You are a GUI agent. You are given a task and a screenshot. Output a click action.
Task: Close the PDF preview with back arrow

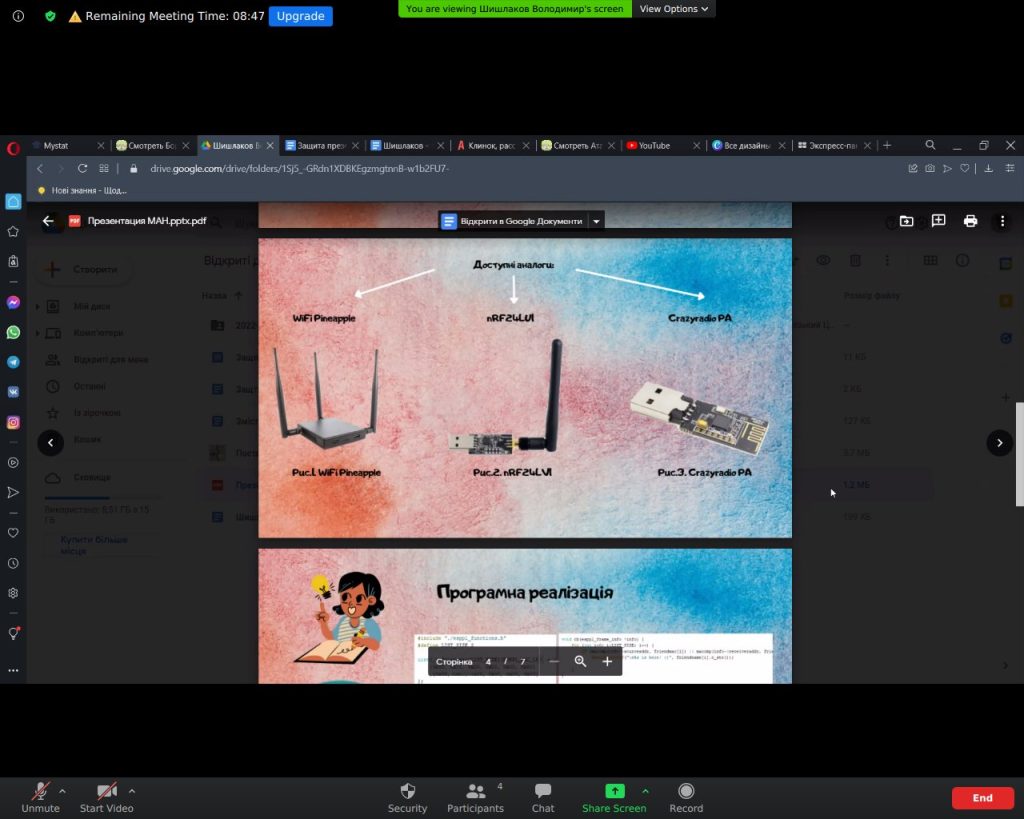48,221
